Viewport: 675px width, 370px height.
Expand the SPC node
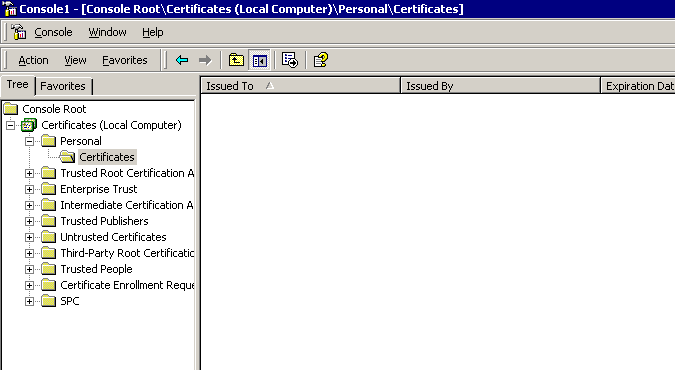29,301
